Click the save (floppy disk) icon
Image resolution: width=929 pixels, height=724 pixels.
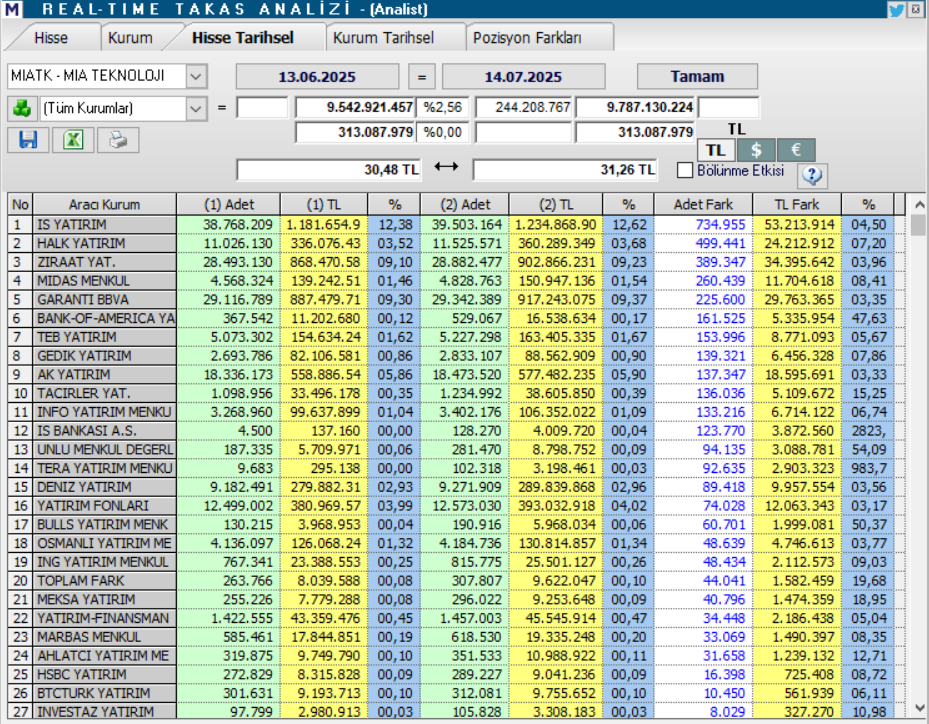click(28, 140)
